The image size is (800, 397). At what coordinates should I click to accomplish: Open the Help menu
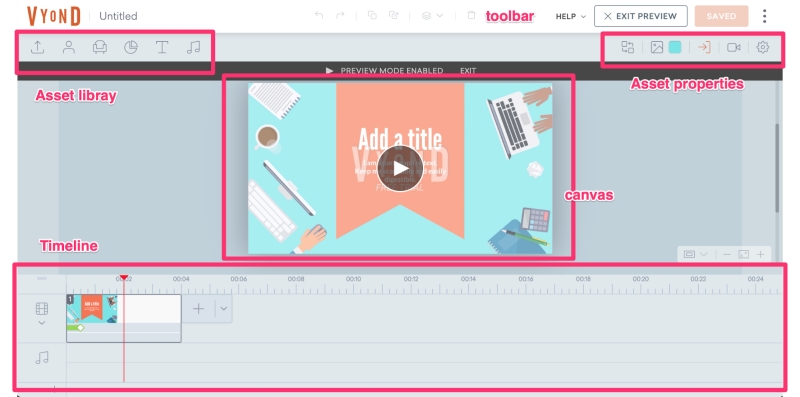[x=570, y=16]
